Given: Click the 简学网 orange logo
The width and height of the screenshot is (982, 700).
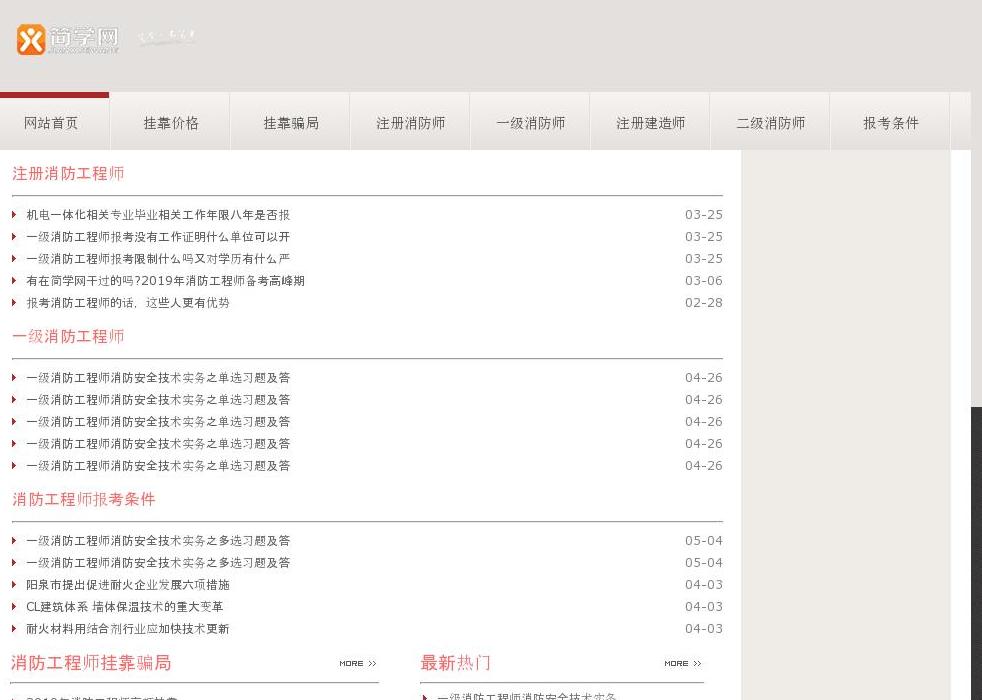Looking at the screenshot, I should [x=68, y=39].
